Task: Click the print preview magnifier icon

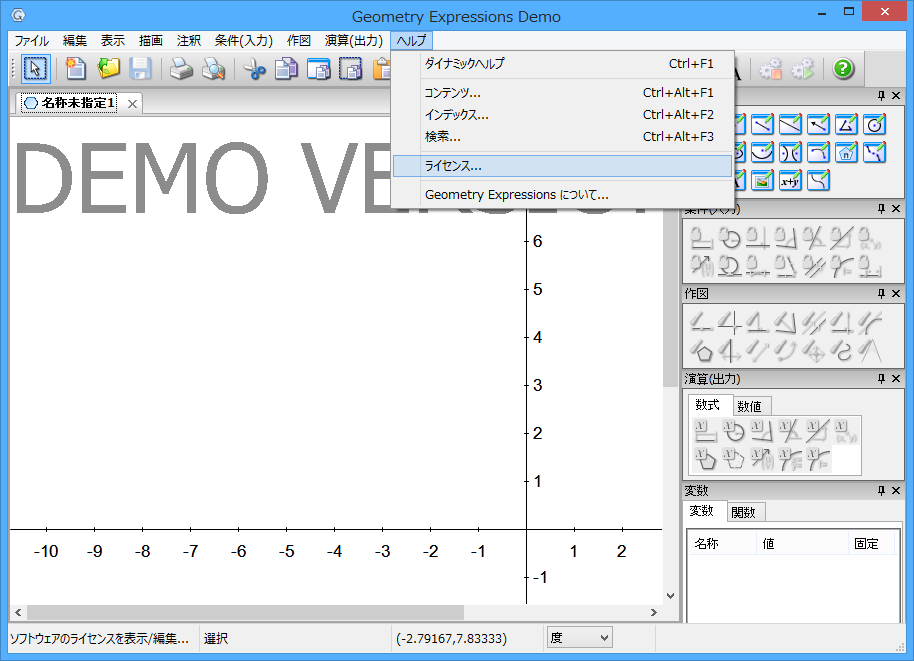Action: click(213, 69)
